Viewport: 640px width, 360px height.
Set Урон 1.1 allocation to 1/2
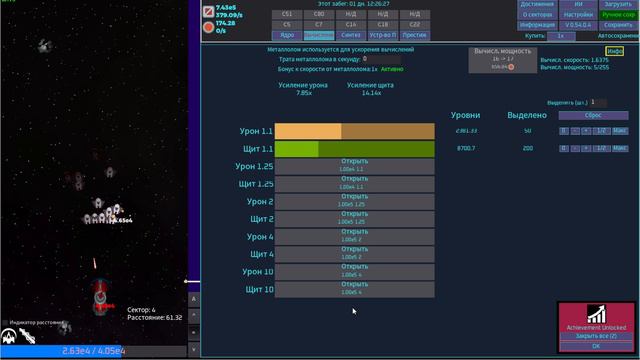pyautogui.click(x=601, y=131)
